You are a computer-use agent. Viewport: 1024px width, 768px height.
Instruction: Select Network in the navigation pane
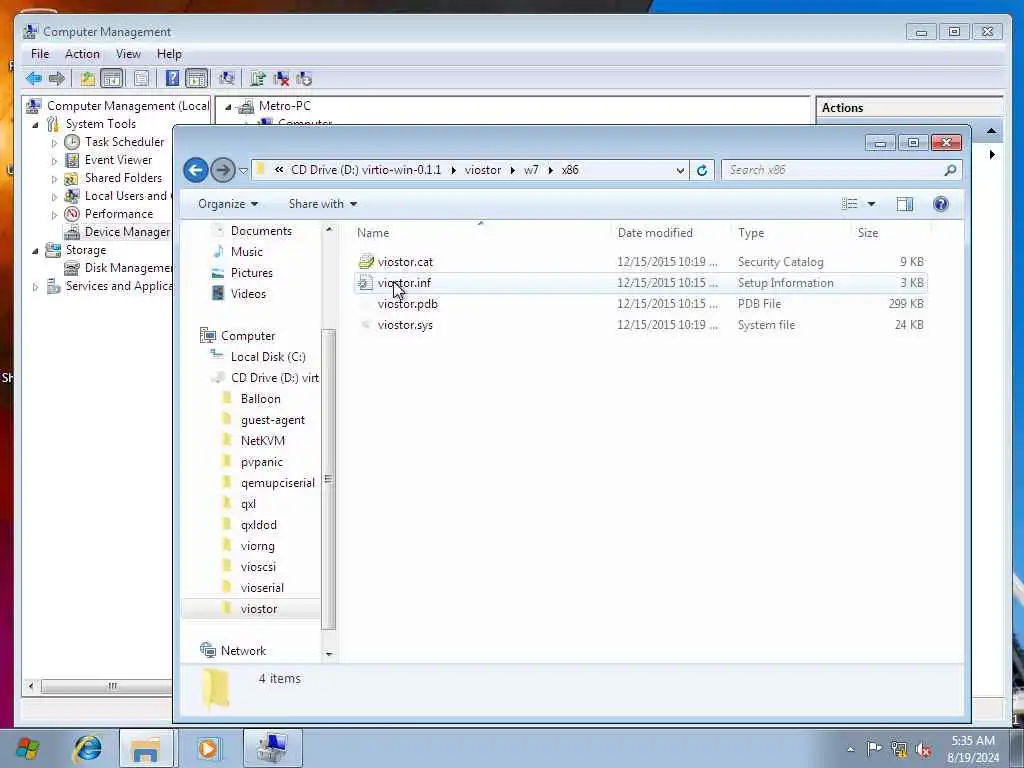point(243,651)
